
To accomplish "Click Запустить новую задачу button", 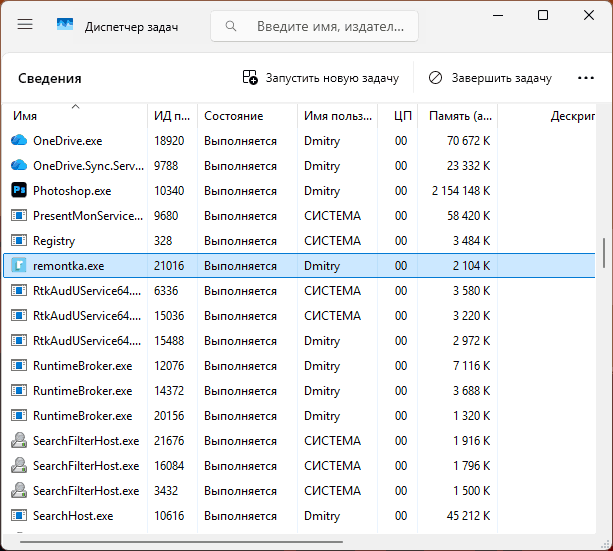I will (321, 78).
